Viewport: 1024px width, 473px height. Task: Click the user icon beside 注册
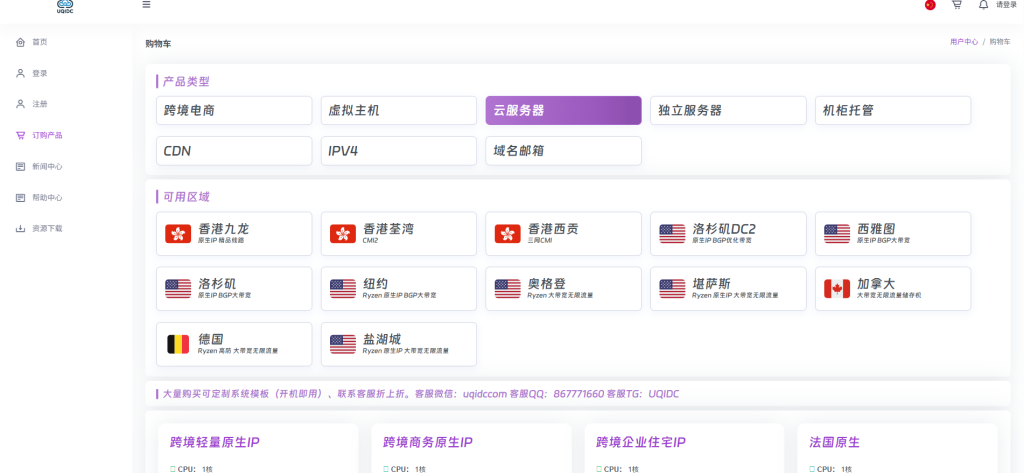point(20,104)
